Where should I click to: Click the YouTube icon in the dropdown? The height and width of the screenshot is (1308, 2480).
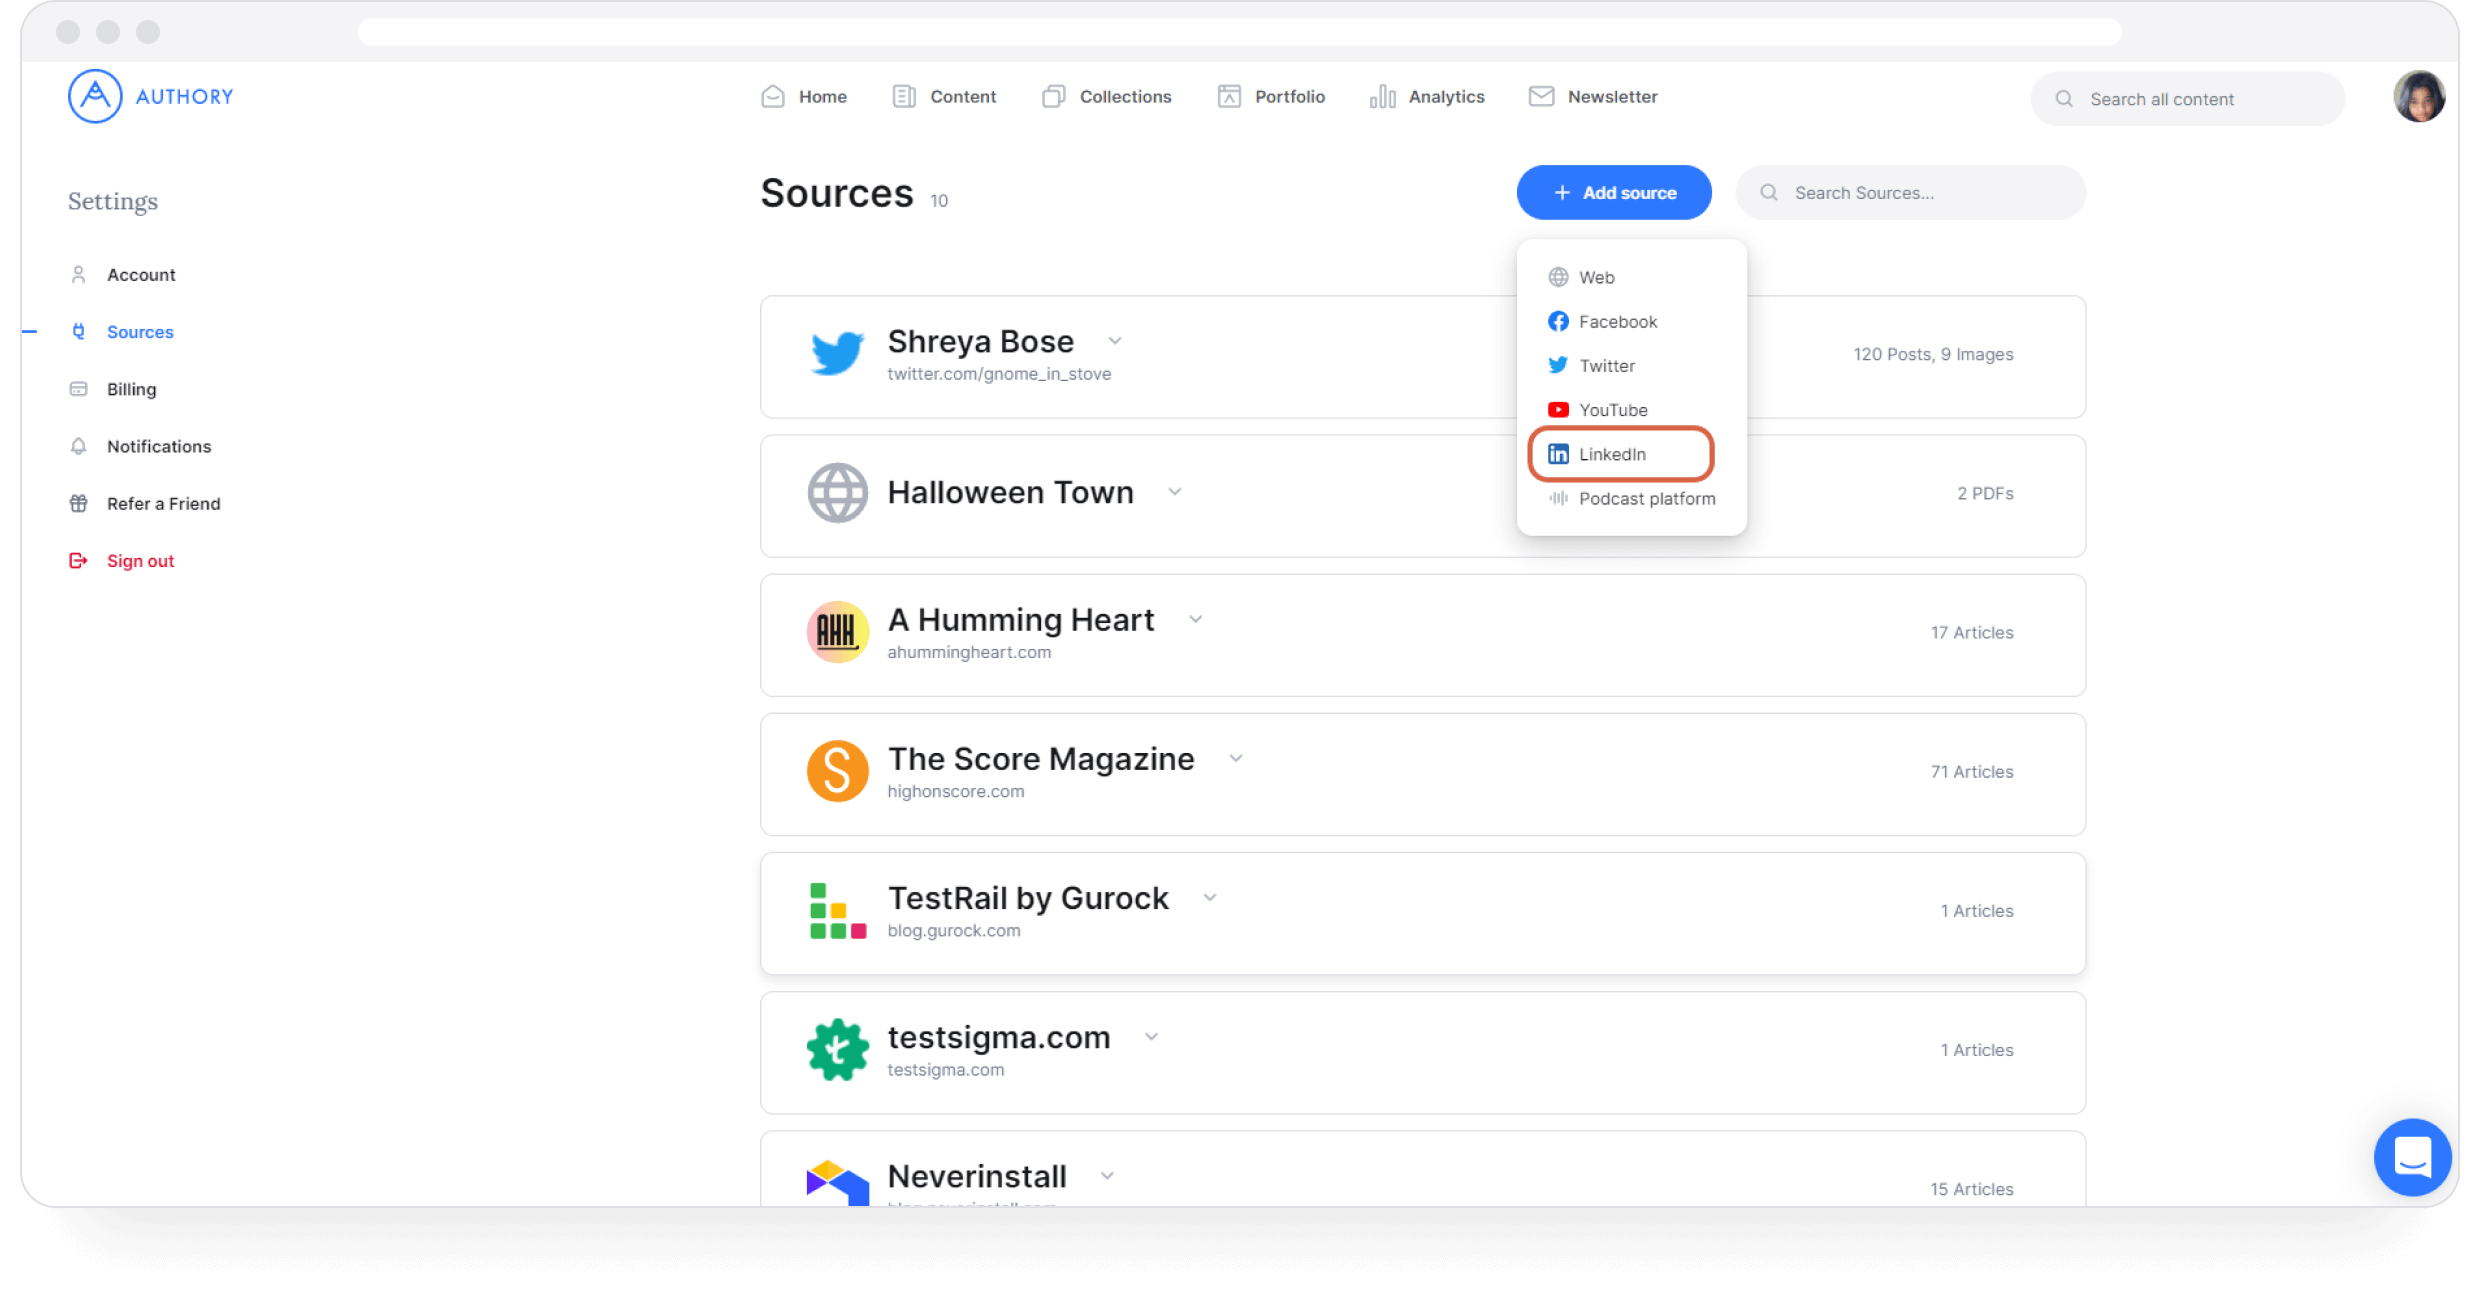(x=1558, y=410)
